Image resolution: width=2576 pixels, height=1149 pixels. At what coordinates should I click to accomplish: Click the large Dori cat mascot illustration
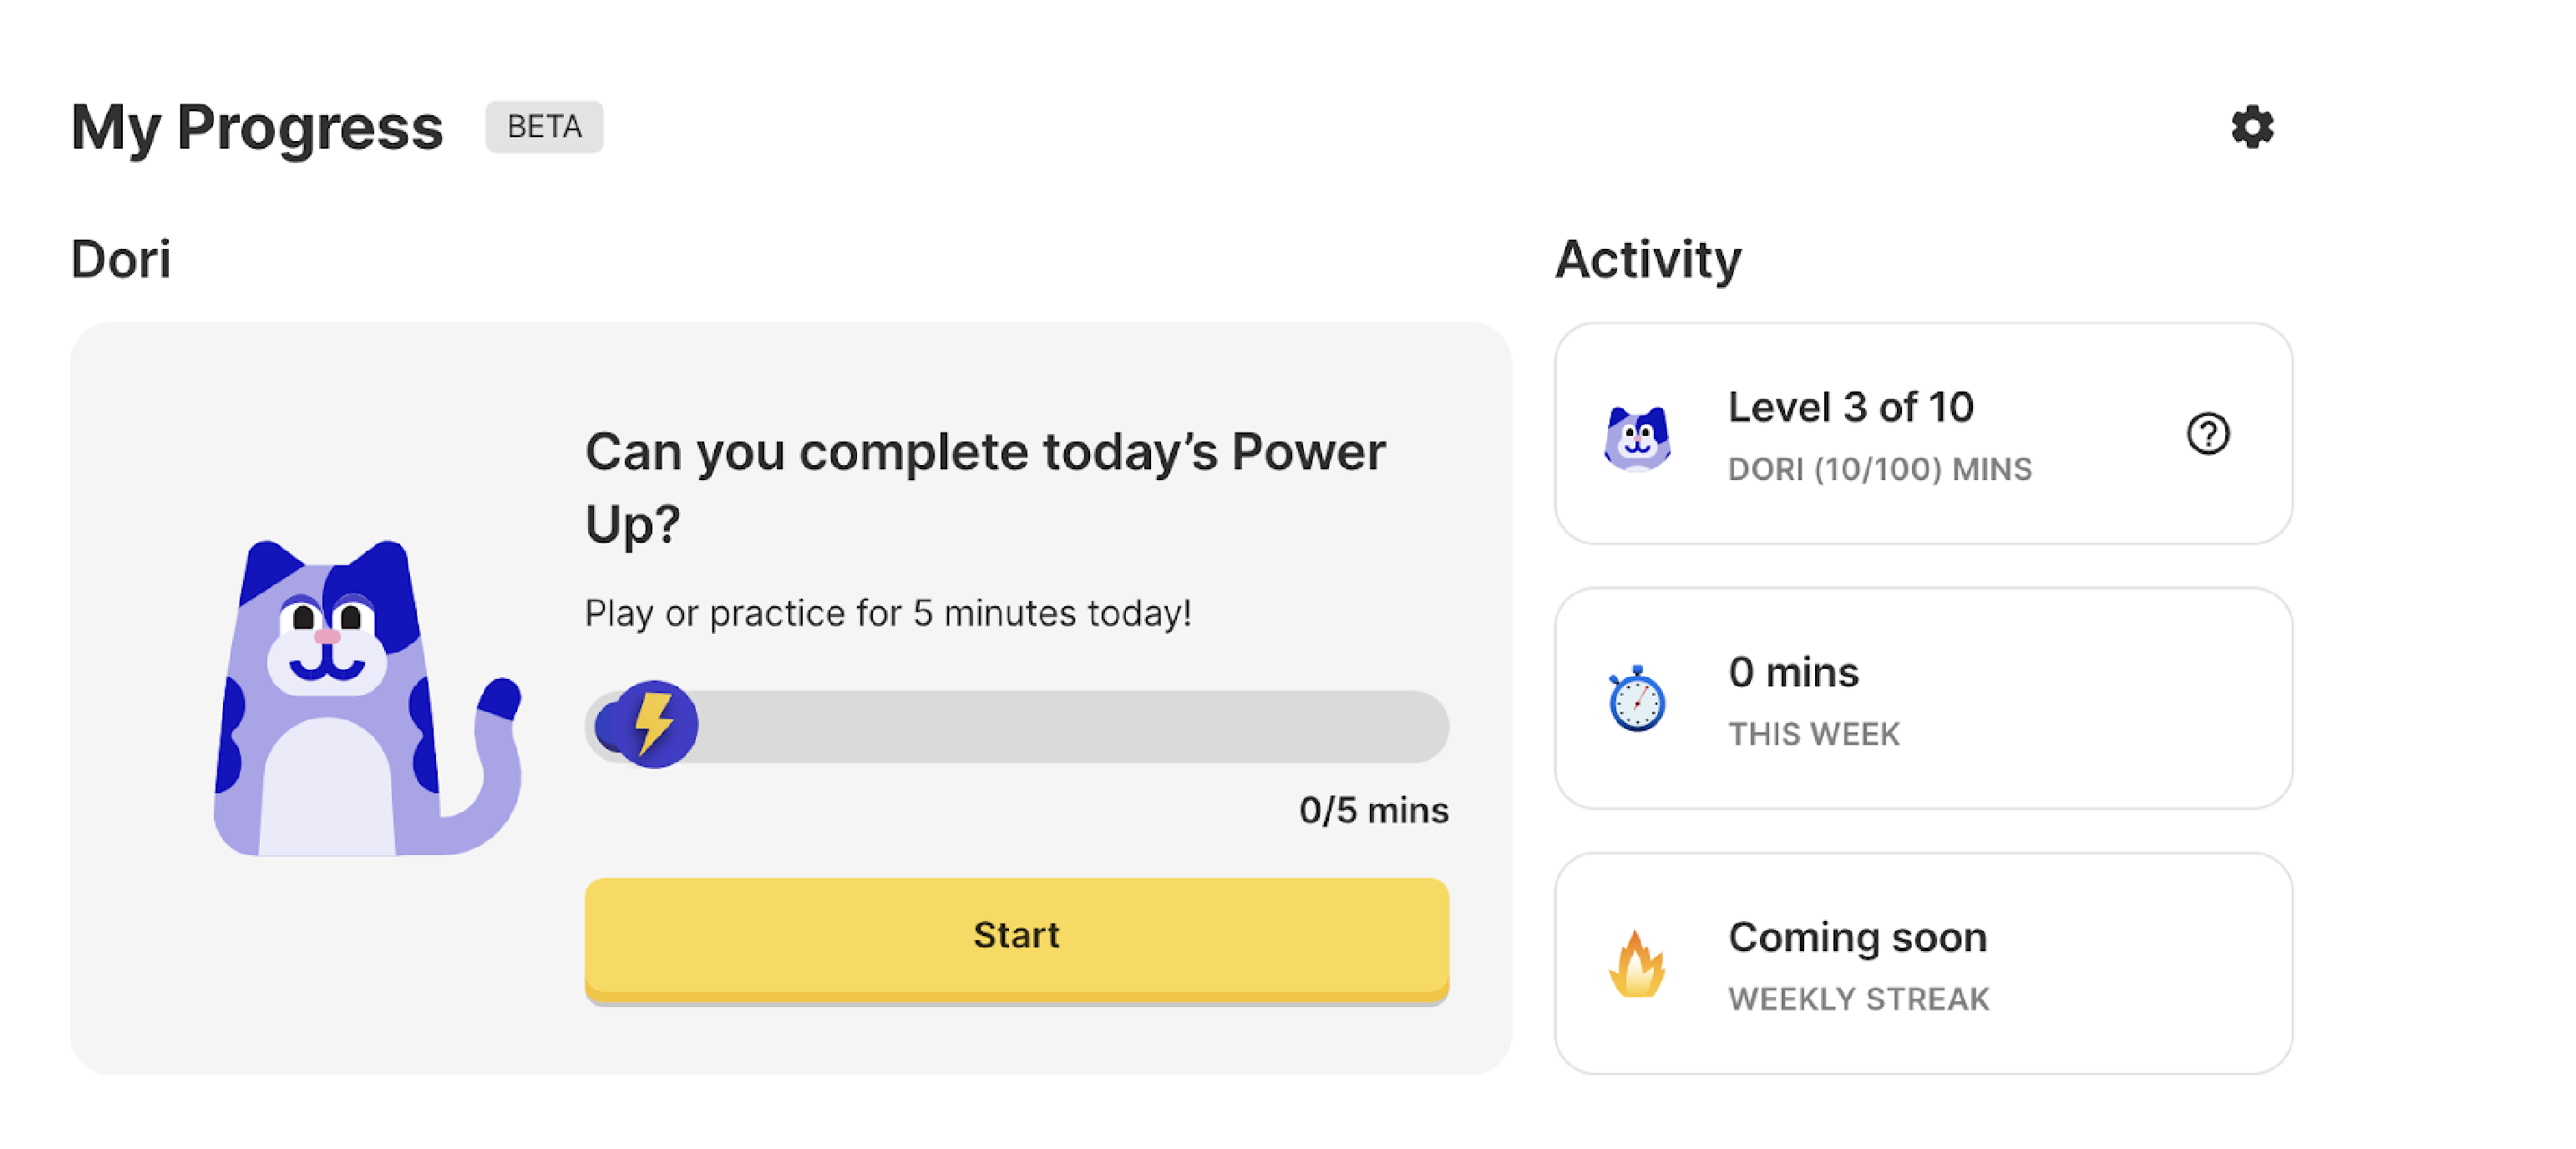[366, 698]
